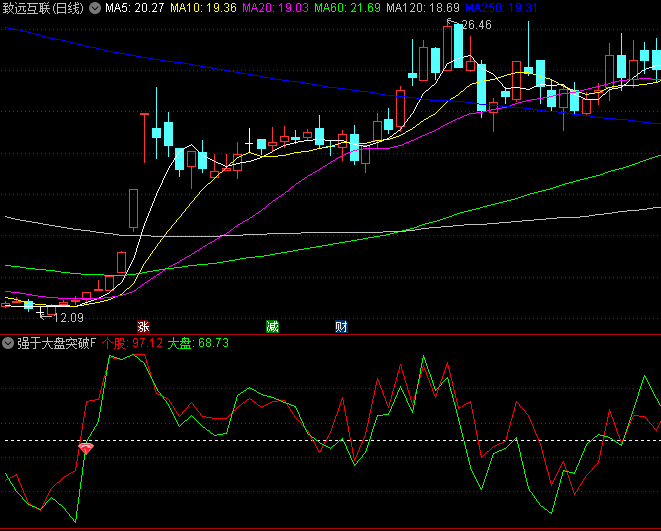
Task: Open the dropdown arrow beside 致远互联(日线)
Action: pos(95,8)
